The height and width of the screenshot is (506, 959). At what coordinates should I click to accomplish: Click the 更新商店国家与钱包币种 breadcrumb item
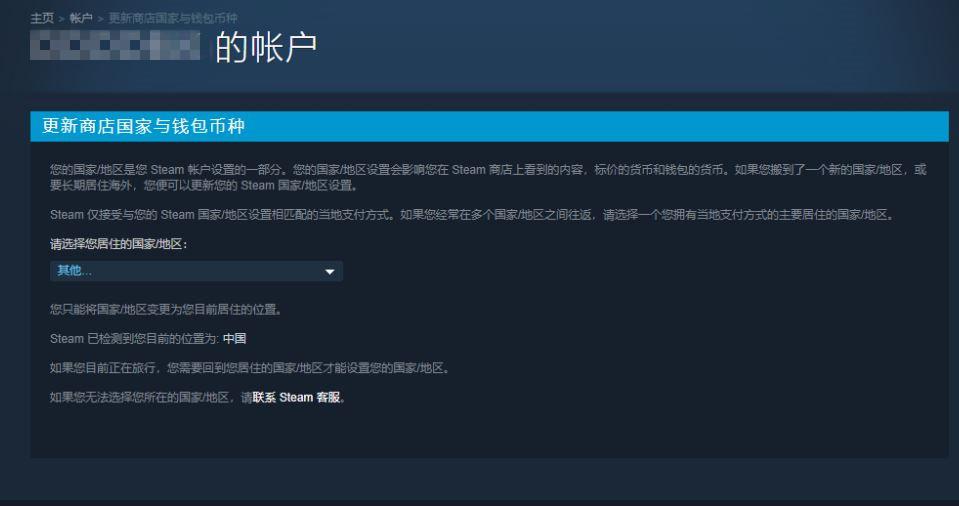[x=171, y=19]
